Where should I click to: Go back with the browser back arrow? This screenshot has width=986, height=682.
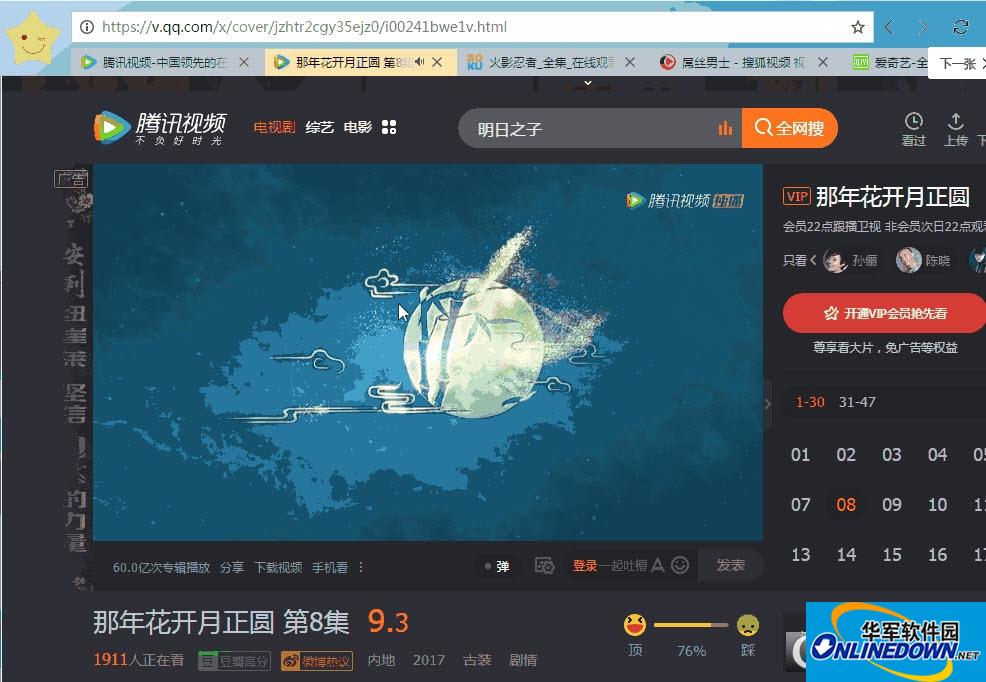click(x=889, y=27)
